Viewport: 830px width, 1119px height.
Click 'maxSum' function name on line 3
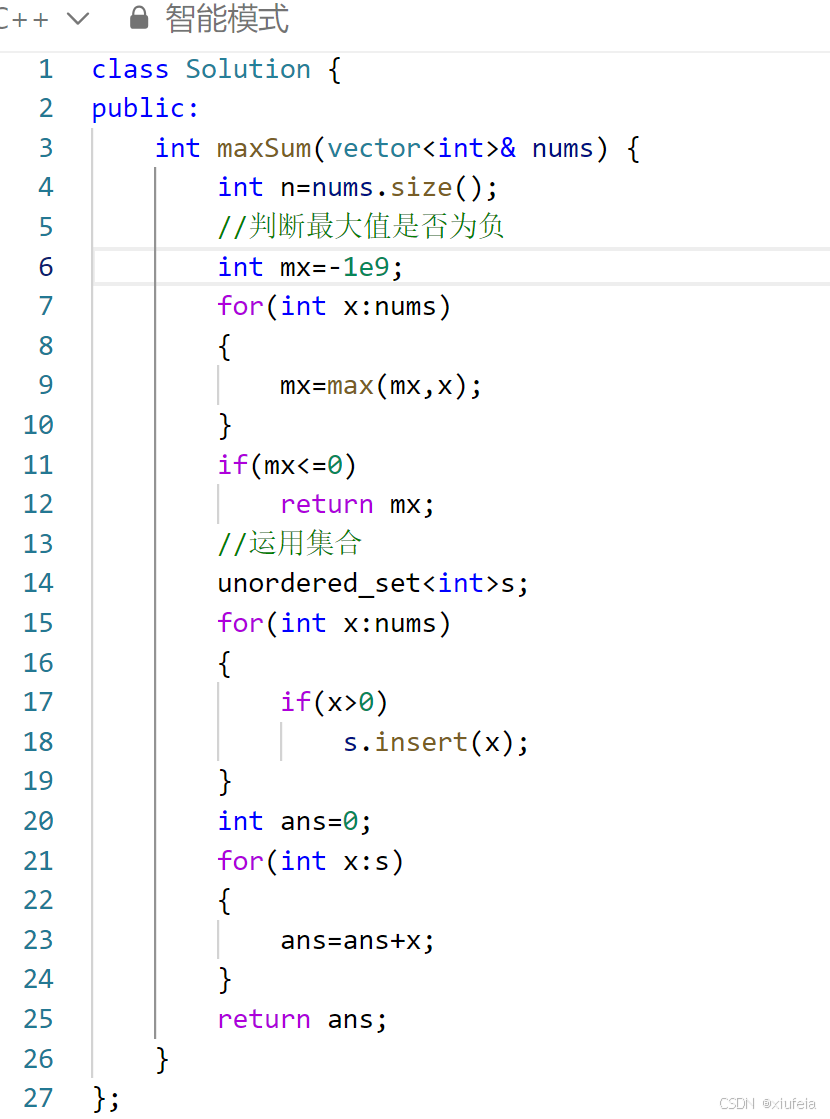pyautogui.click(x=264, y=148)
